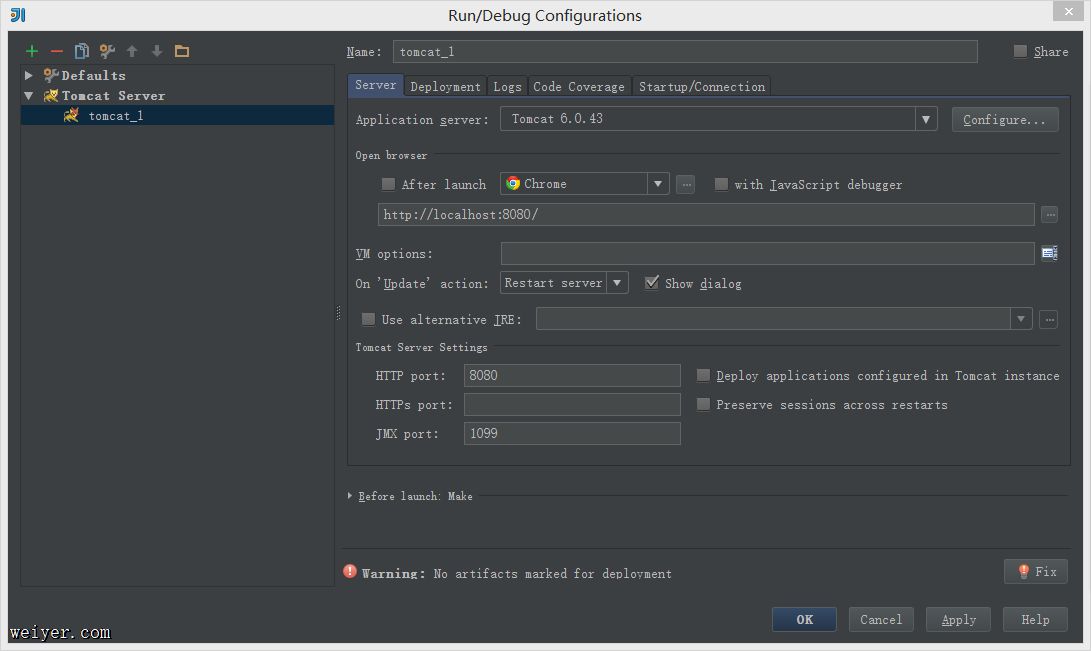This screenshot has width=1091, height=651.
Task: Click the browse button beside the URL field
Action: click(x=1050, y=215)
